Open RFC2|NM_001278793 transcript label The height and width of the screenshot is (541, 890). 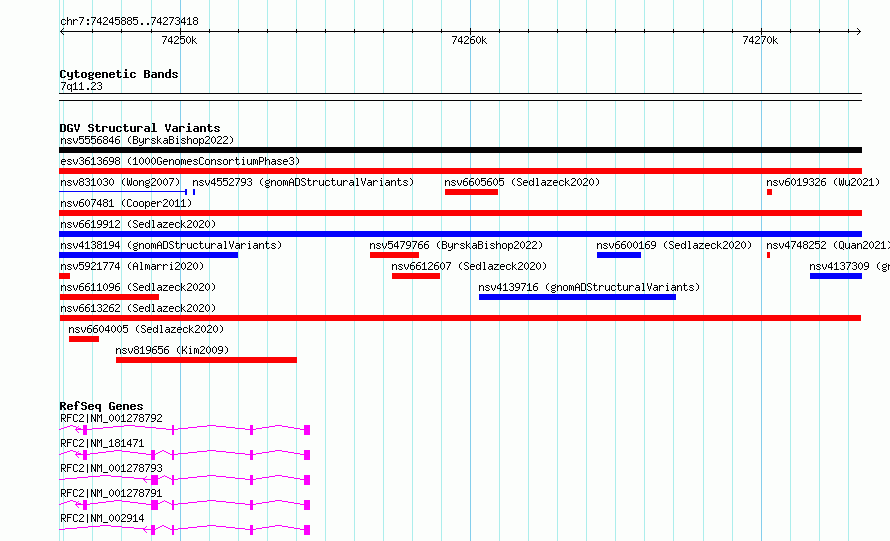click(111, 468)
